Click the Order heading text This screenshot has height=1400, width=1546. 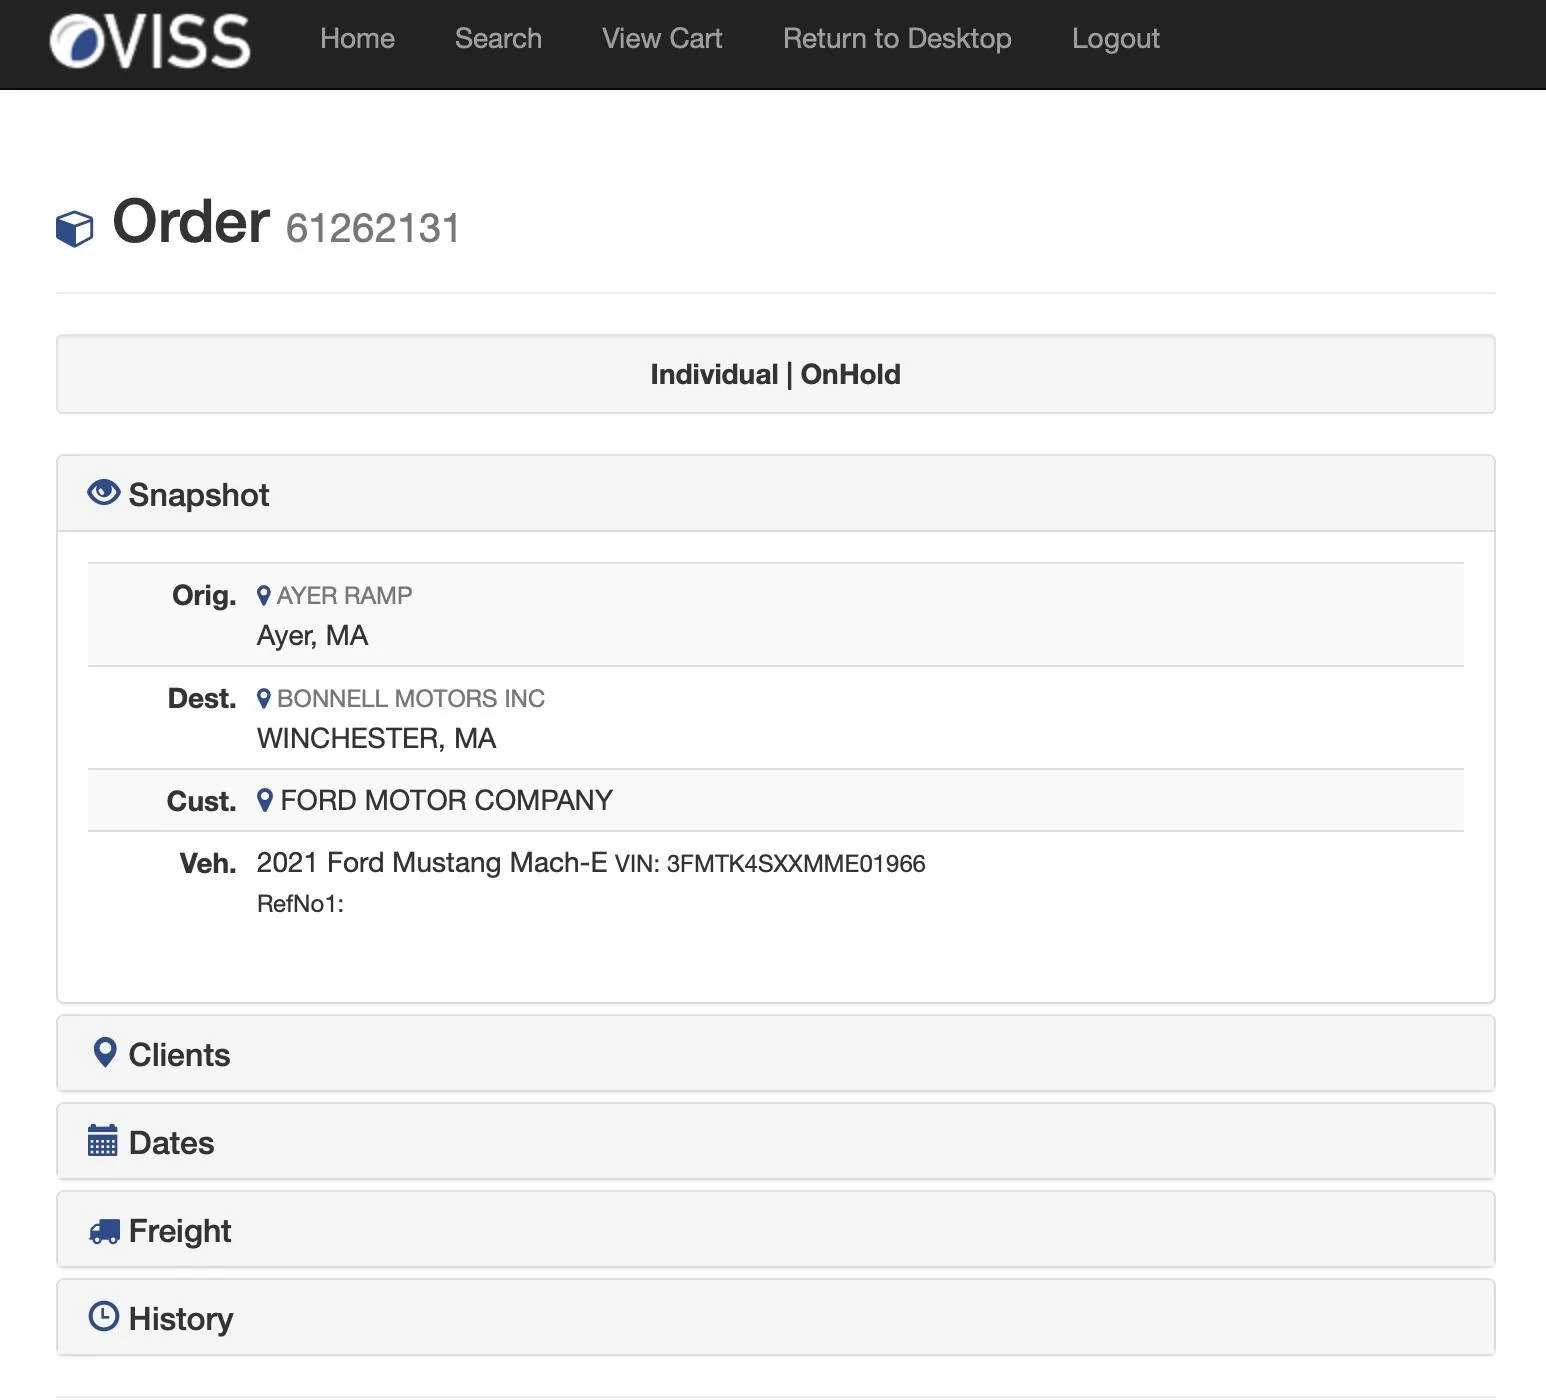[x=191, y=221]
